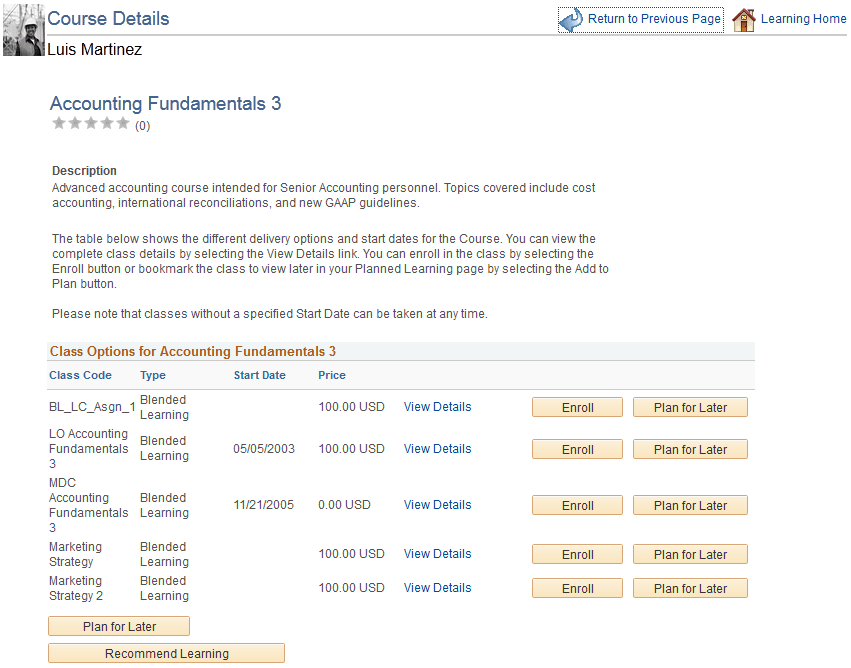View Details for Marketing Strategy

[437, 554]
